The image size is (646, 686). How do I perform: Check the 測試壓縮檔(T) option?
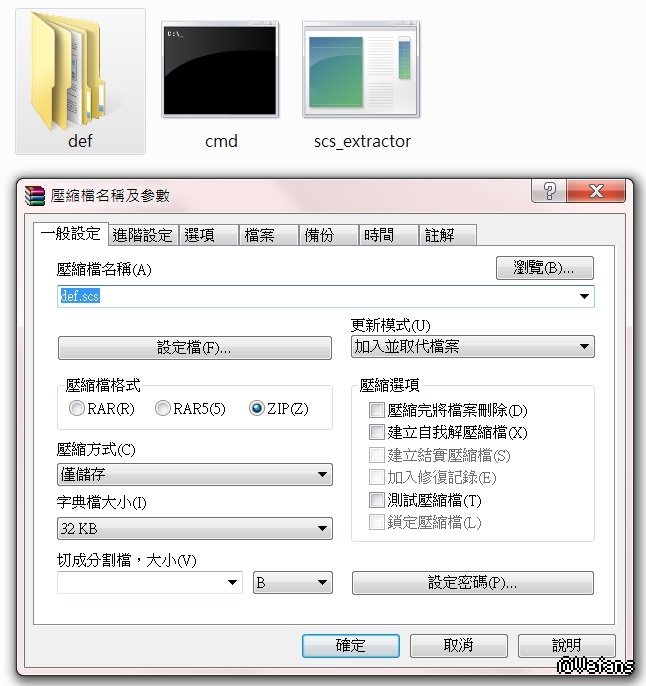click(377, 500)
